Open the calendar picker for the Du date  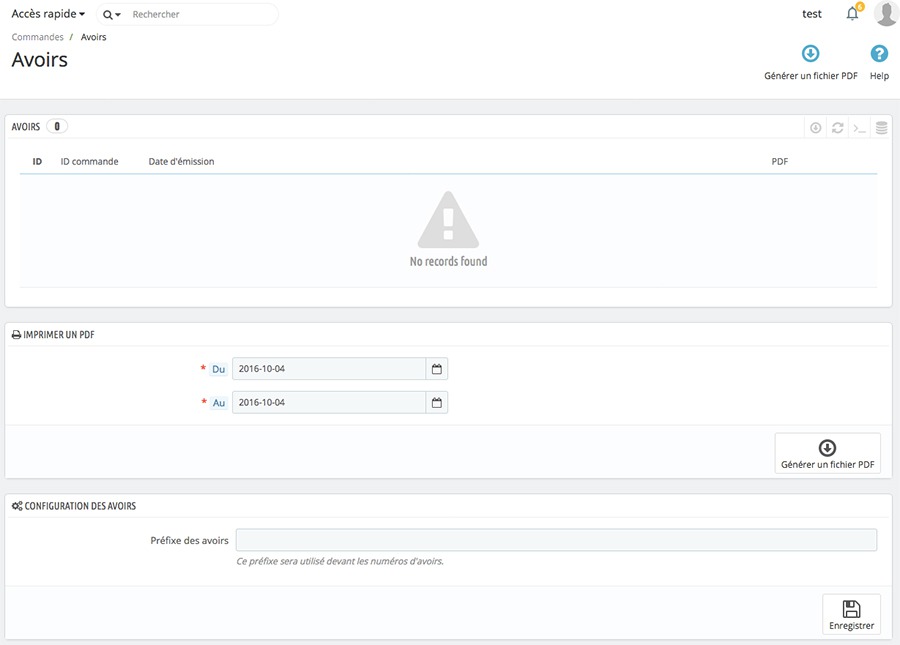(x=437, y=369)
